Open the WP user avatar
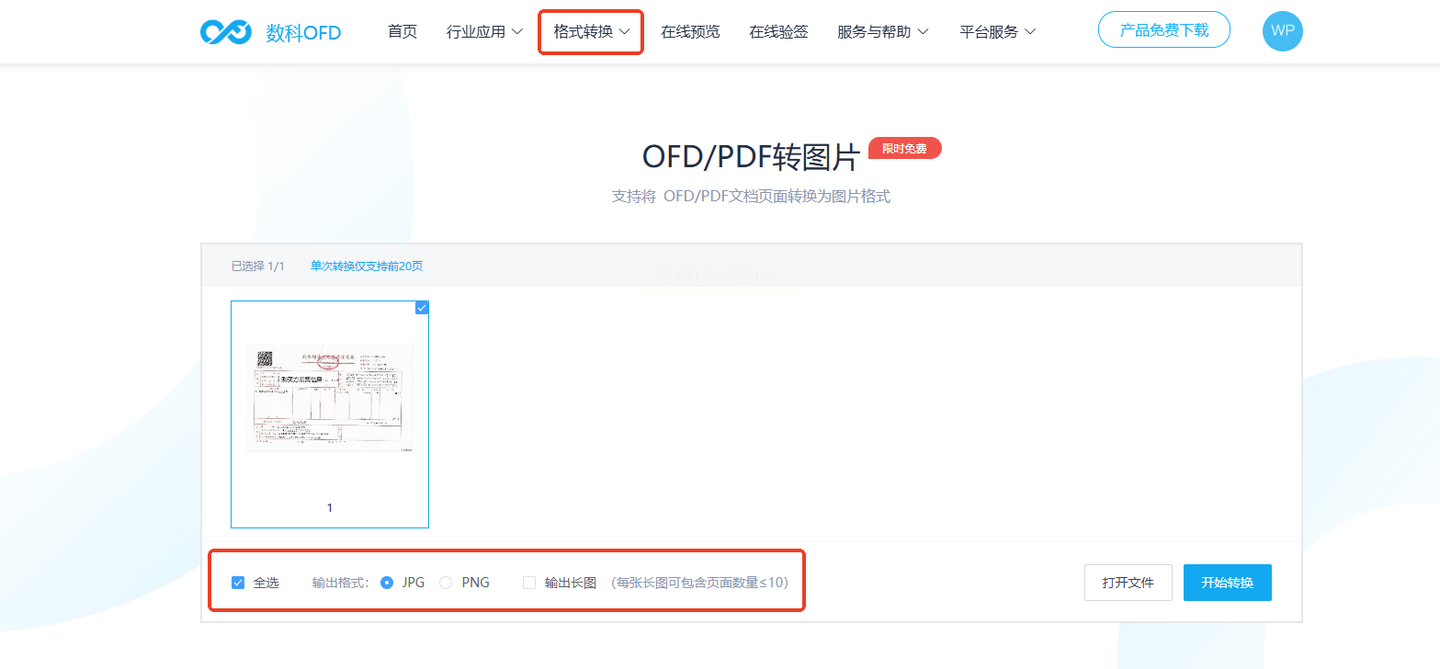 point(1282,31)
